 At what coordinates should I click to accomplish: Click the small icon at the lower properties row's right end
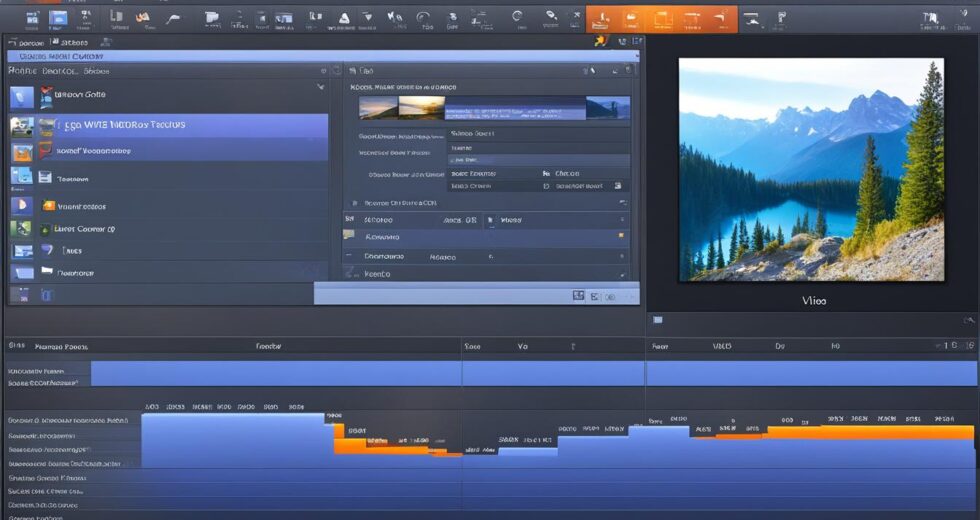[x=618, y=186]
